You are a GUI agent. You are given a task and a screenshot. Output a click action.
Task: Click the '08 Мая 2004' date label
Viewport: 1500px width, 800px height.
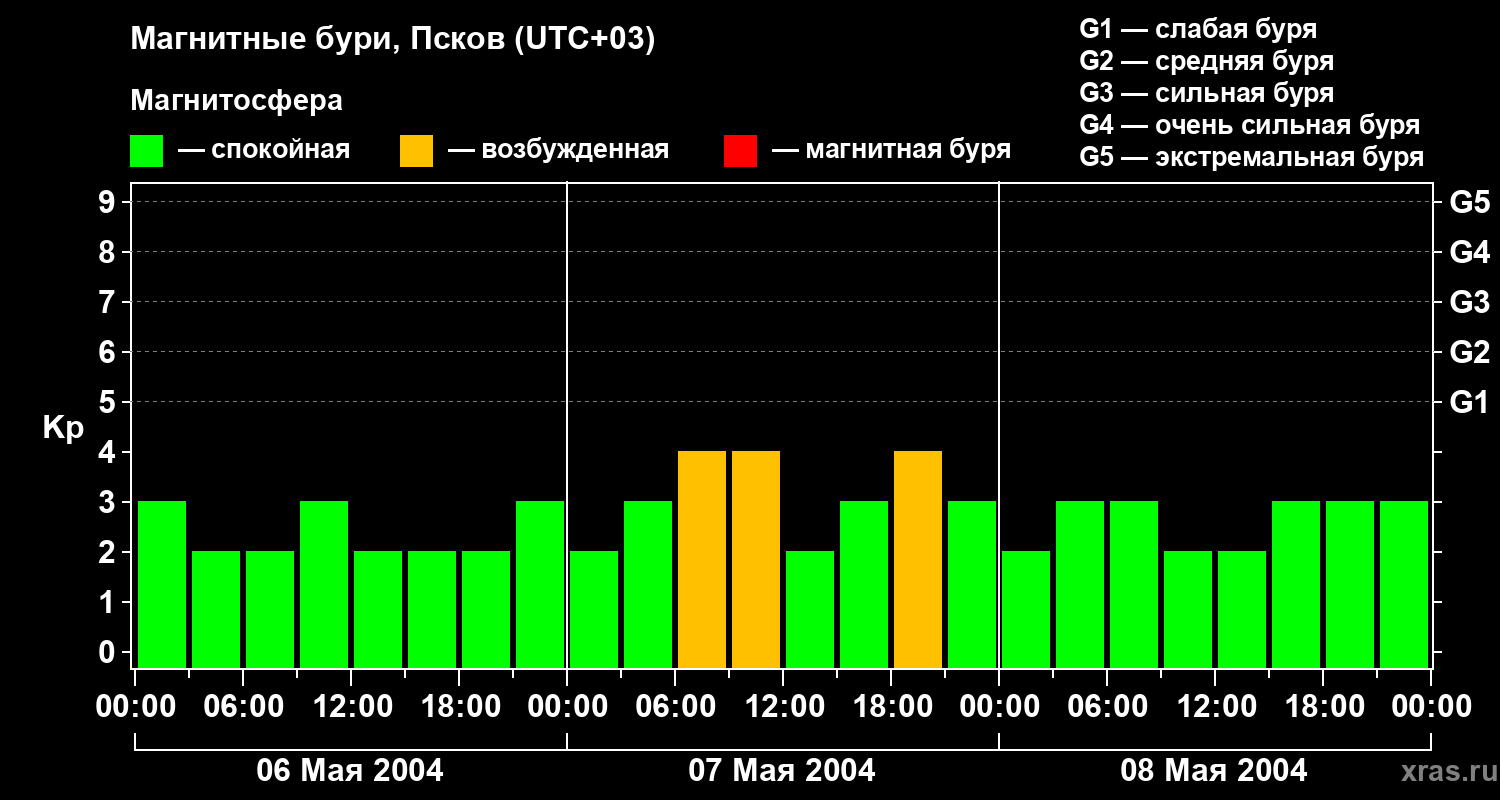pos(1214,770)
